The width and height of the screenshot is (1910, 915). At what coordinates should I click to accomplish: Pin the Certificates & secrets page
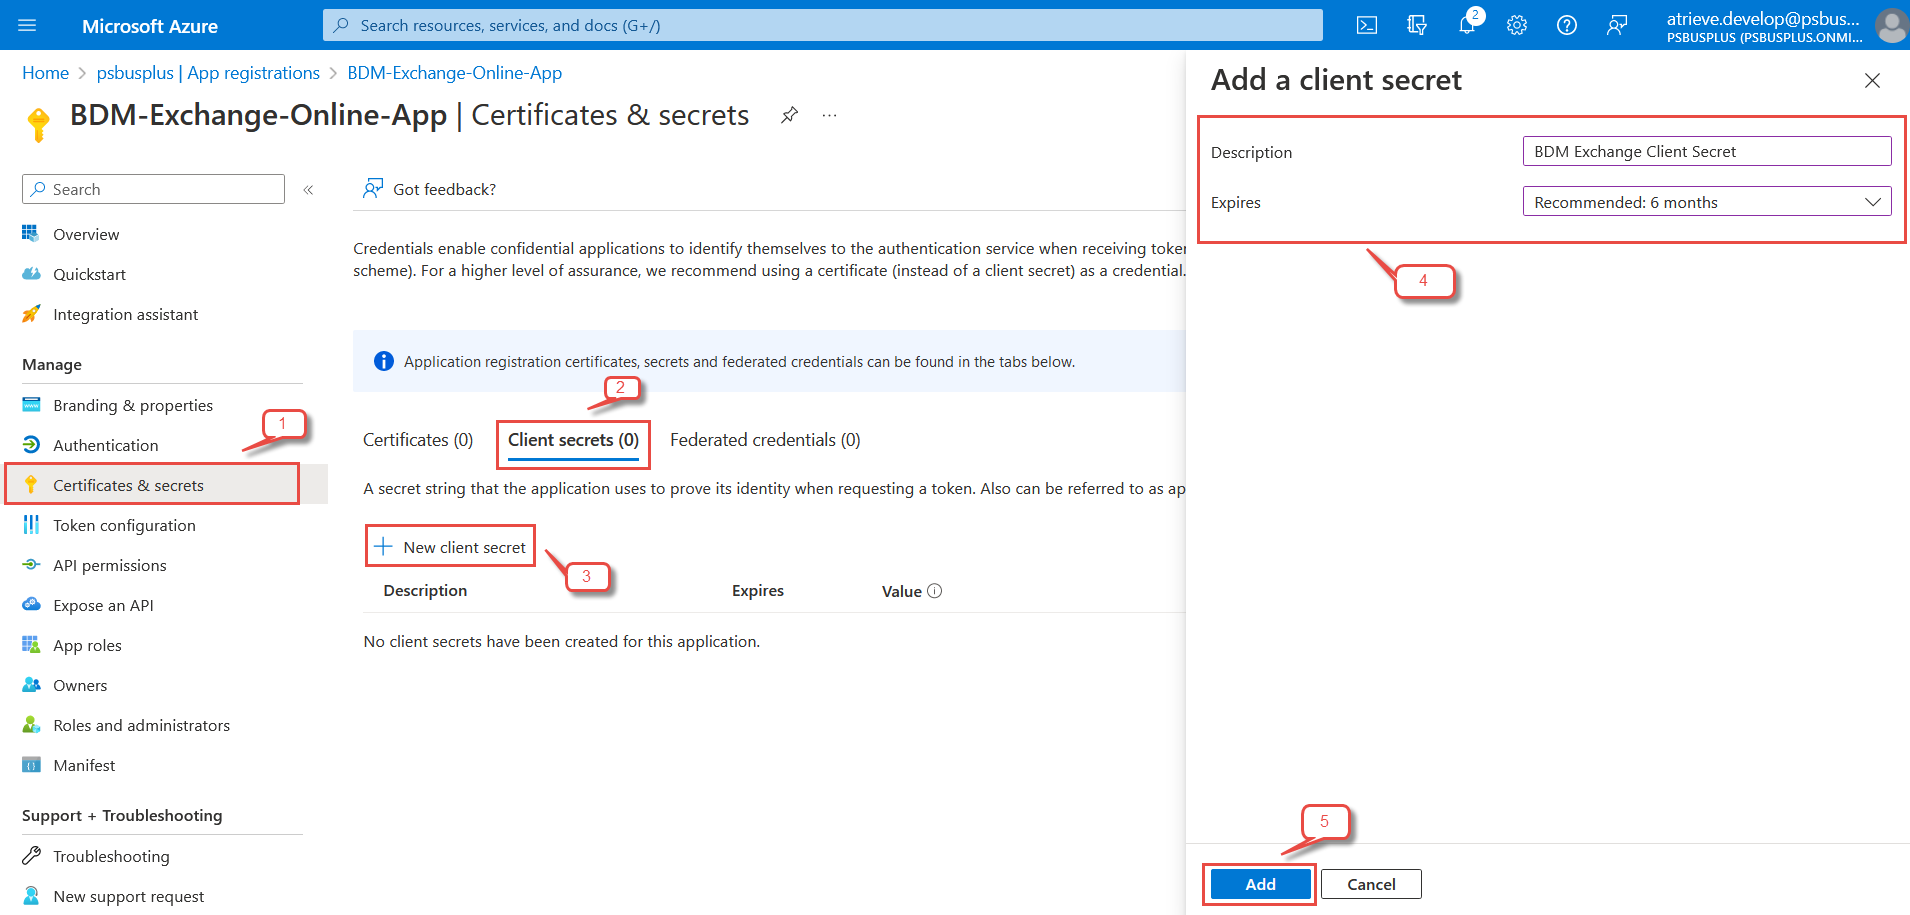(789, 115)
